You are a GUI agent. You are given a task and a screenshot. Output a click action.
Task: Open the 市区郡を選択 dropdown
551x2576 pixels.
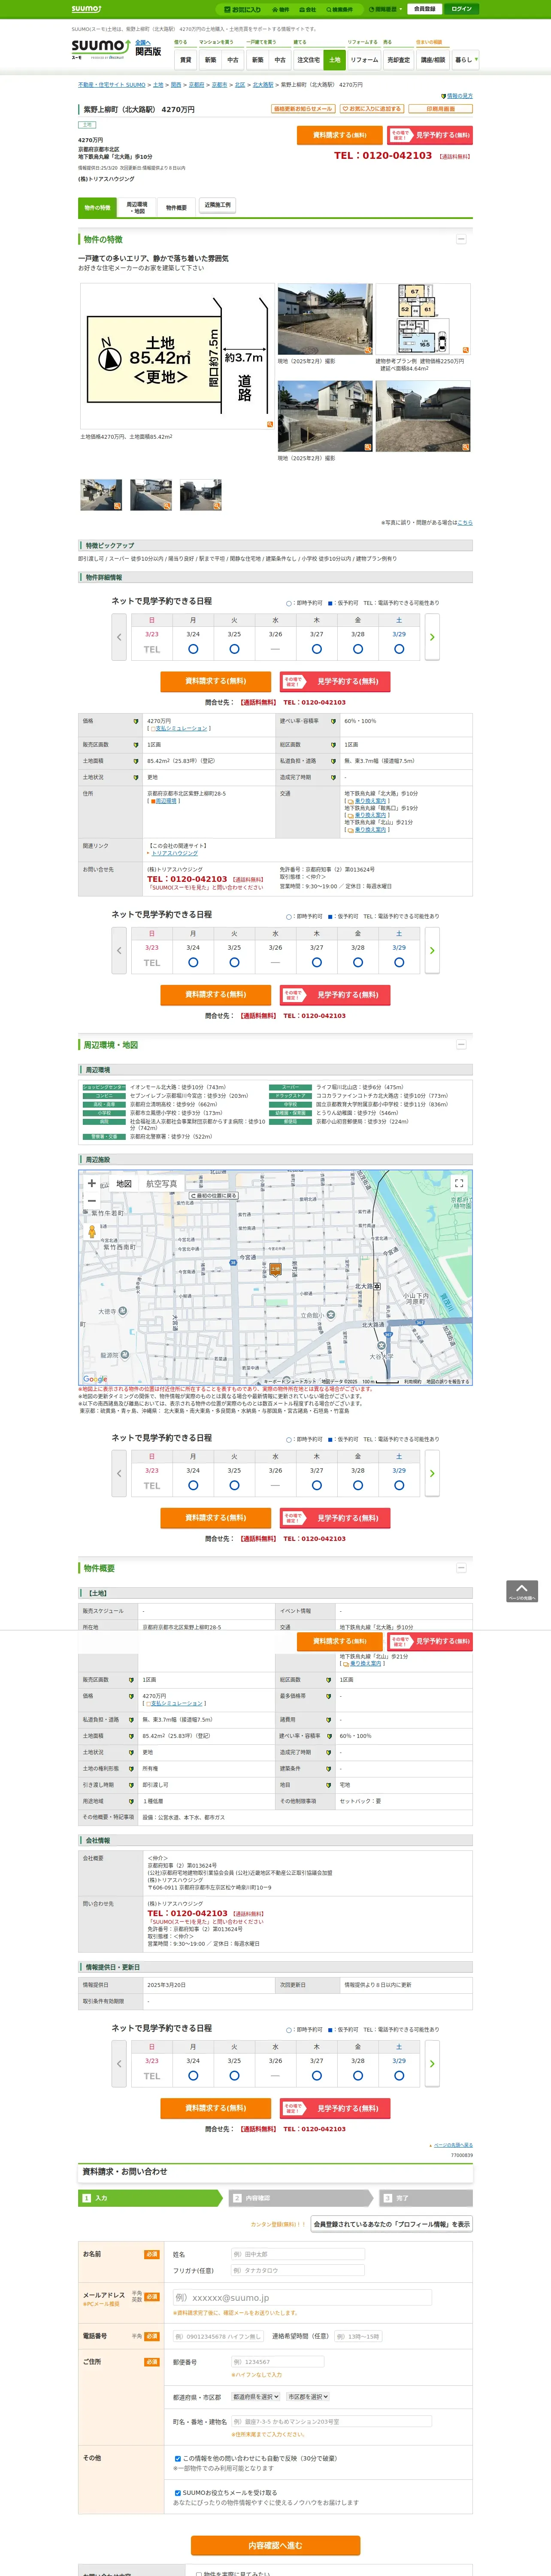(308, 2397)
